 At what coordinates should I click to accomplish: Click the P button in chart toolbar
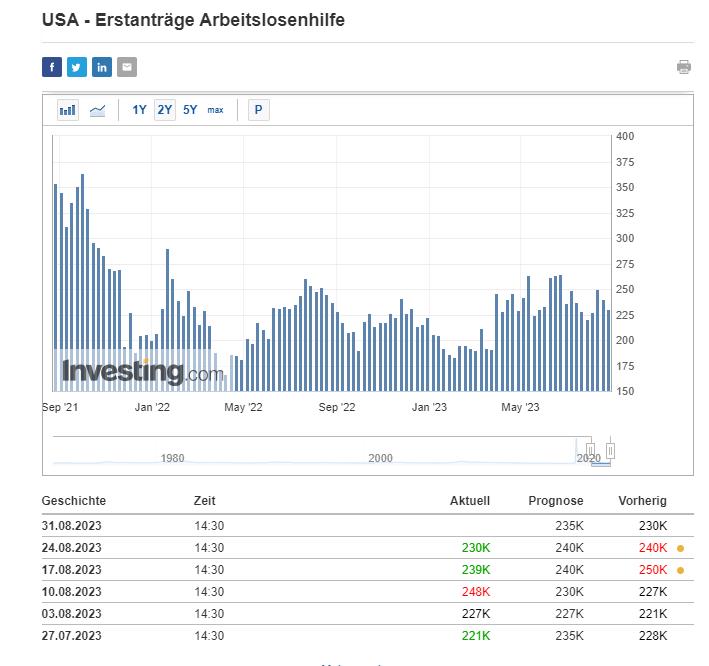click(259, 110)
